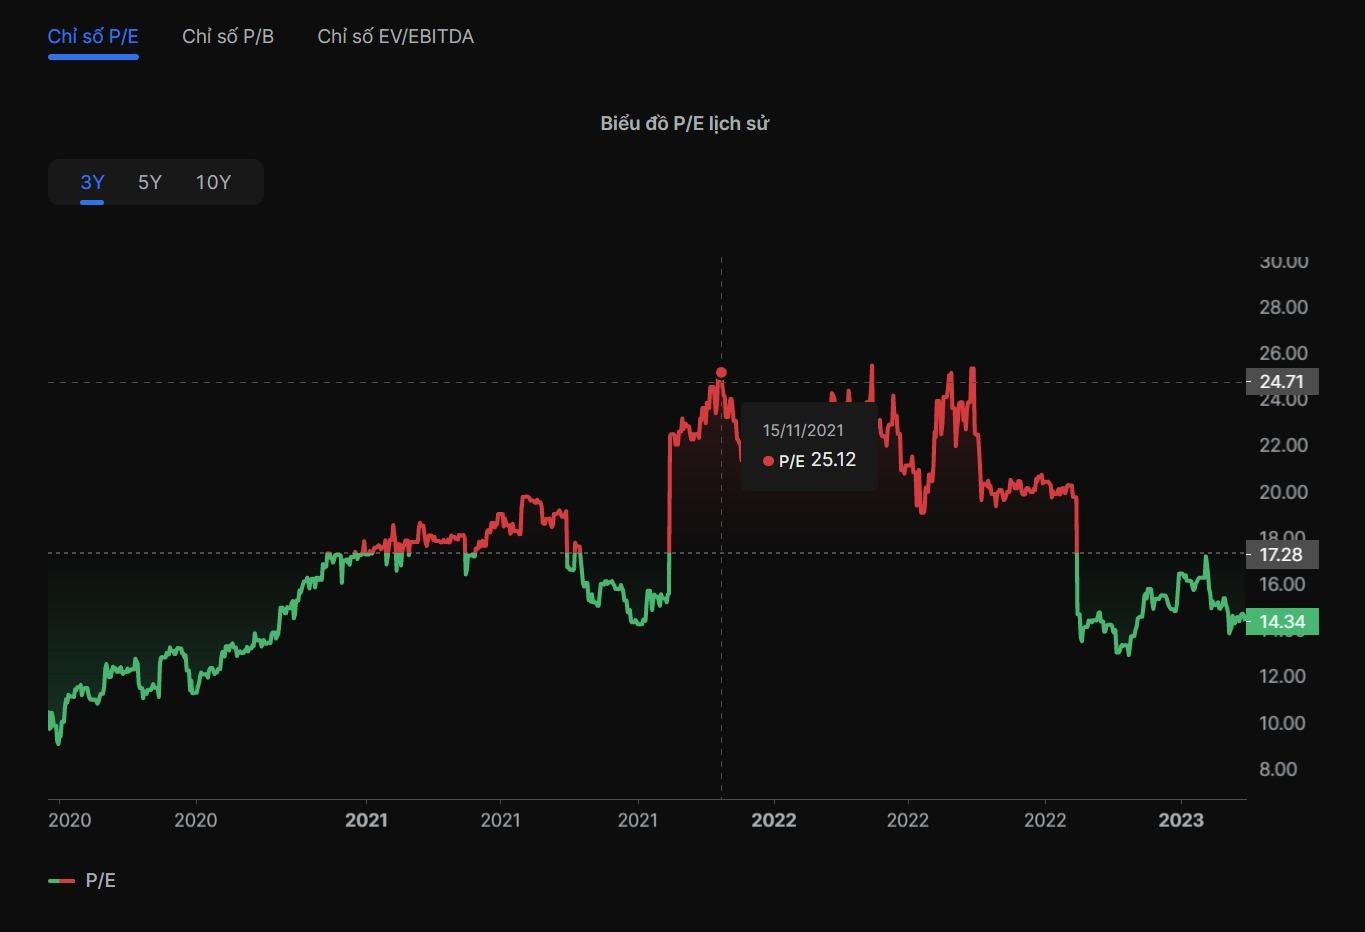Click the 17.28 average line label
The image size is (1365, 932).
click(x=1282, y=554)
